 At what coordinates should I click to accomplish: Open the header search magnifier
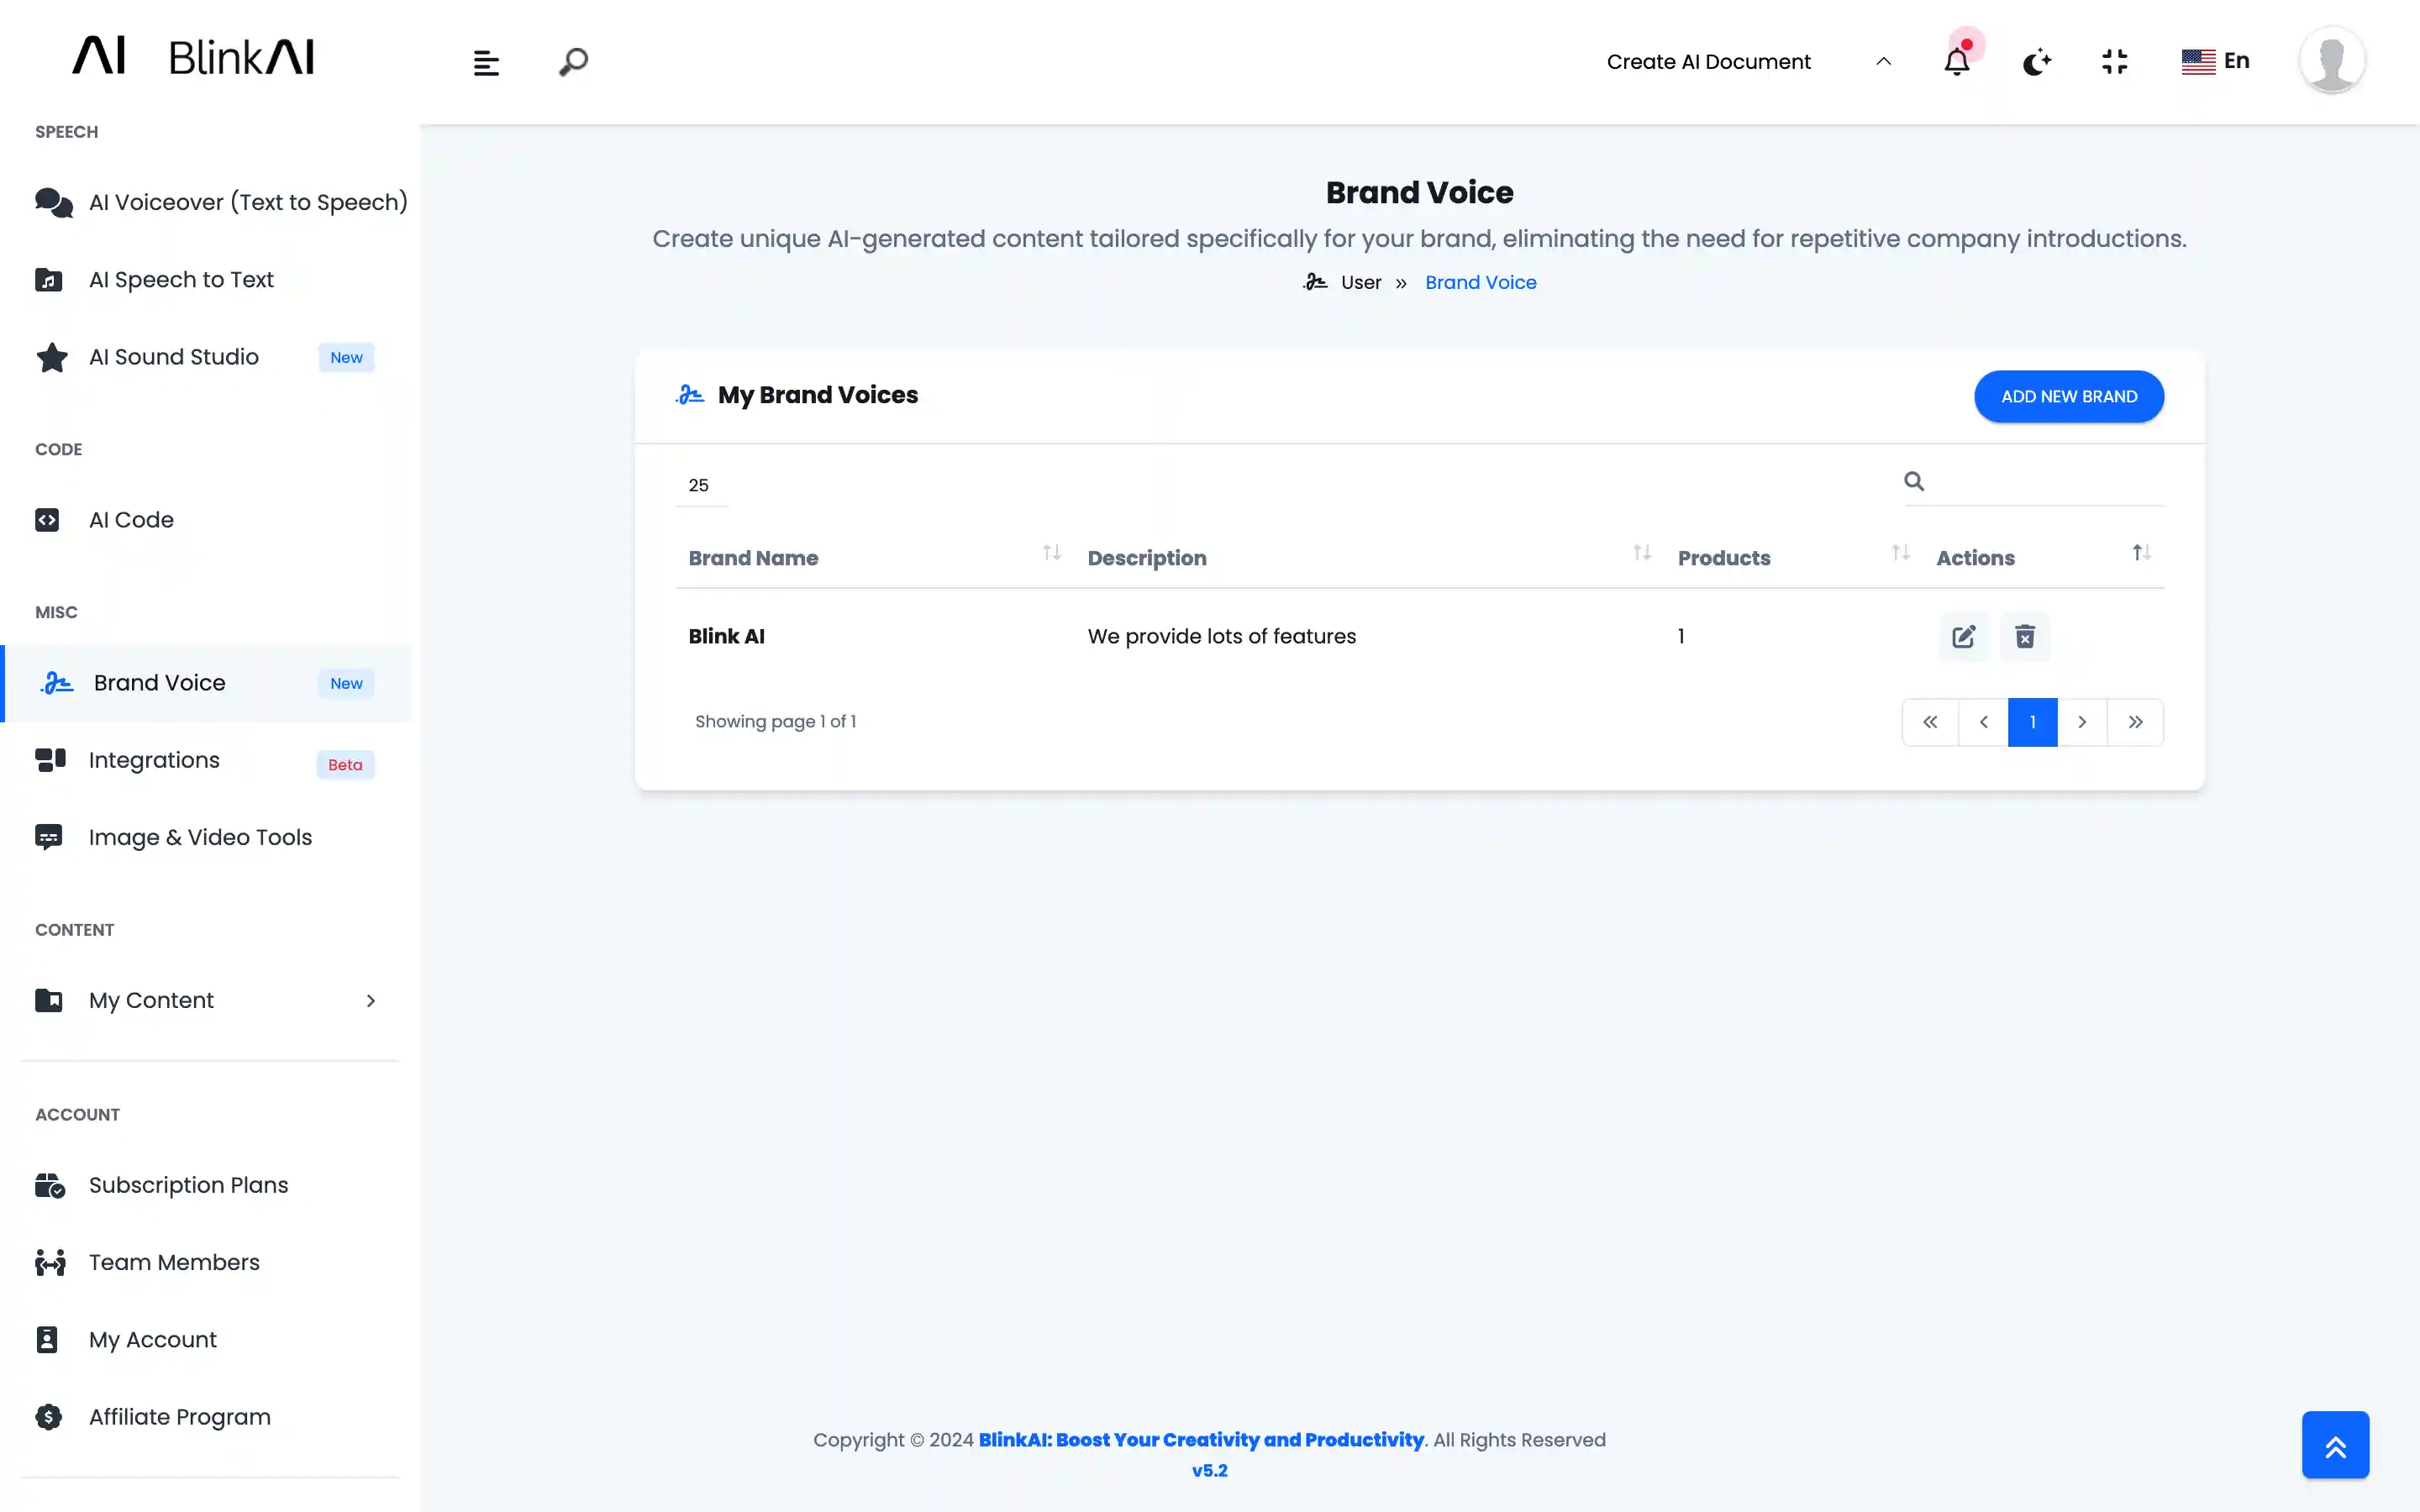click(x=573, y=62)
